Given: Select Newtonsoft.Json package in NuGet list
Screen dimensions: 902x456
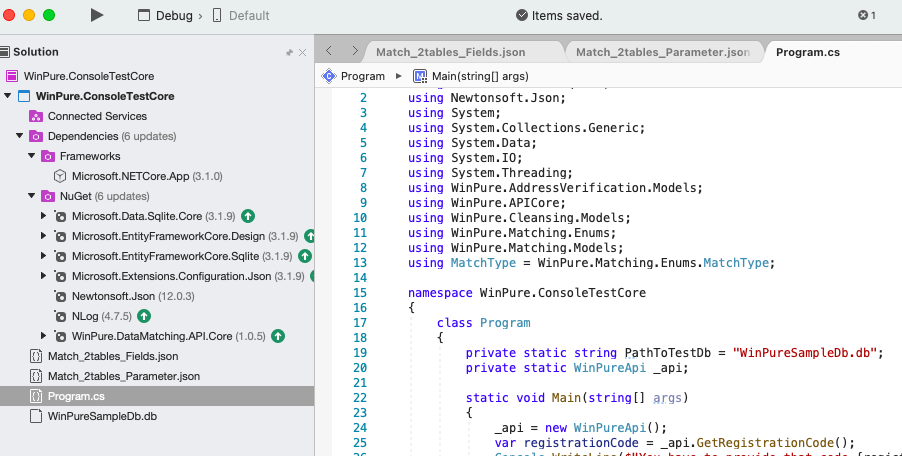Looking at the screenshot, I should [111, 296].
